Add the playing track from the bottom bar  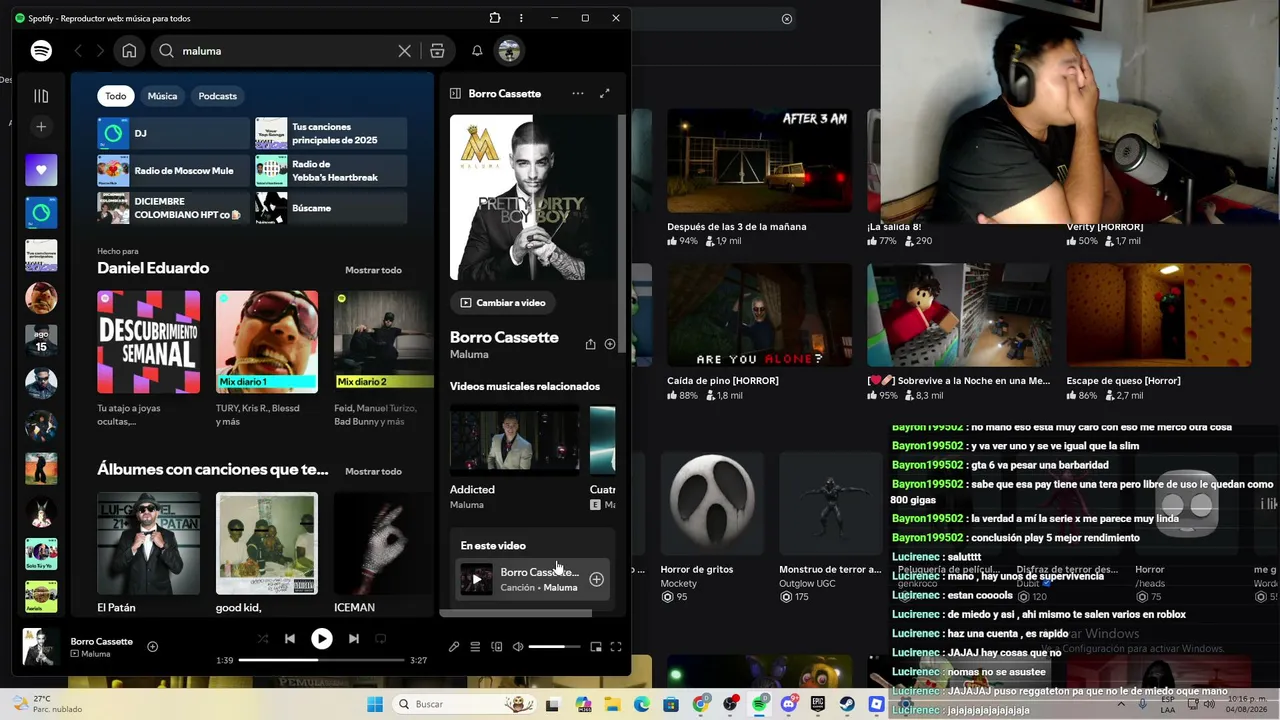pos(153,646)
